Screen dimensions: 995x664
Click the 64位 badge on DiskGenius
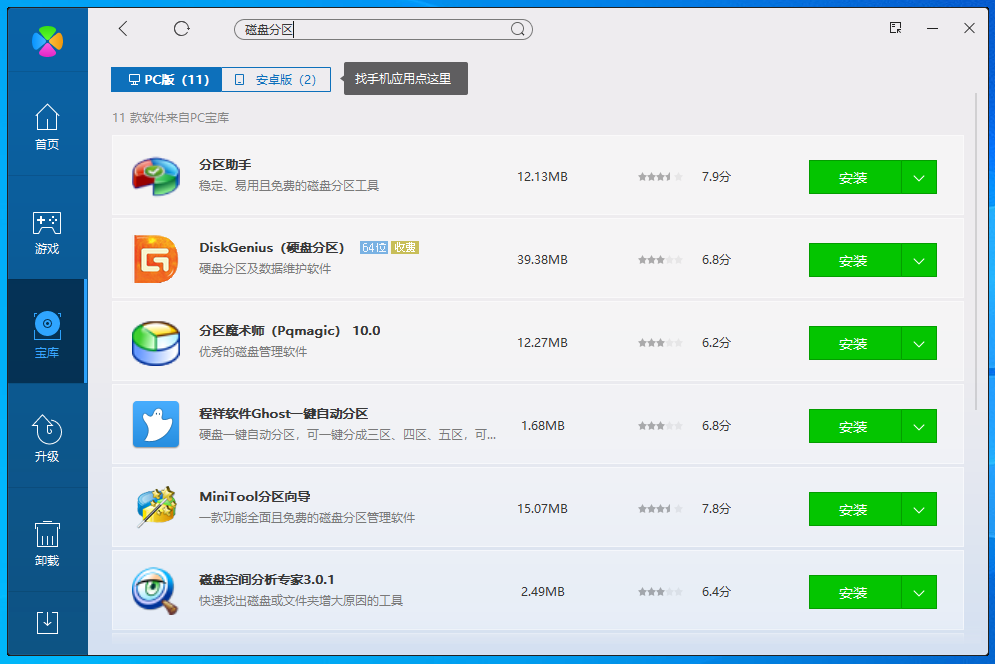point(374,248)
